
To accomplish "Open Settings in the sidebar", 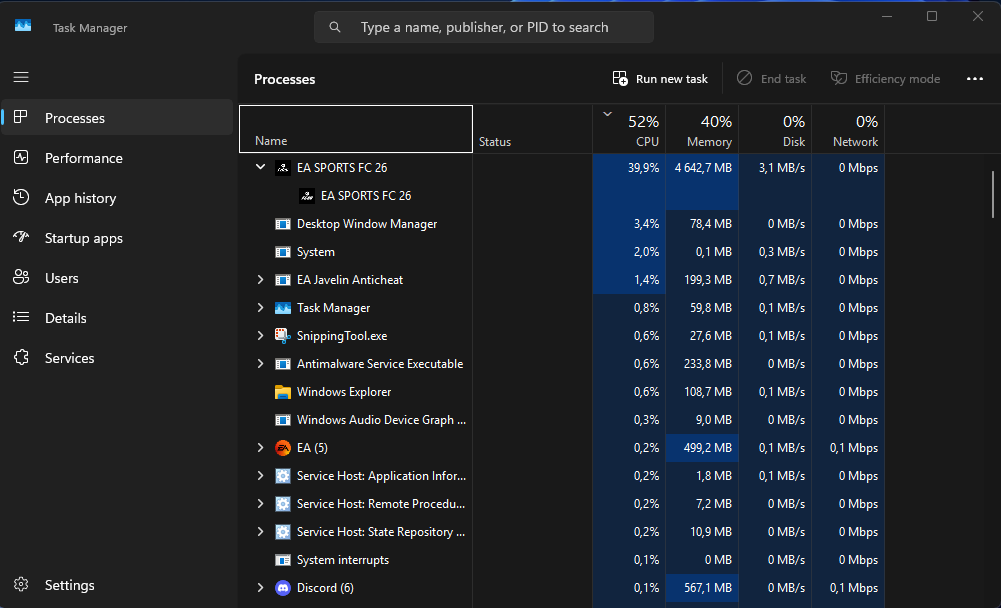I will [x=117, y=585].
